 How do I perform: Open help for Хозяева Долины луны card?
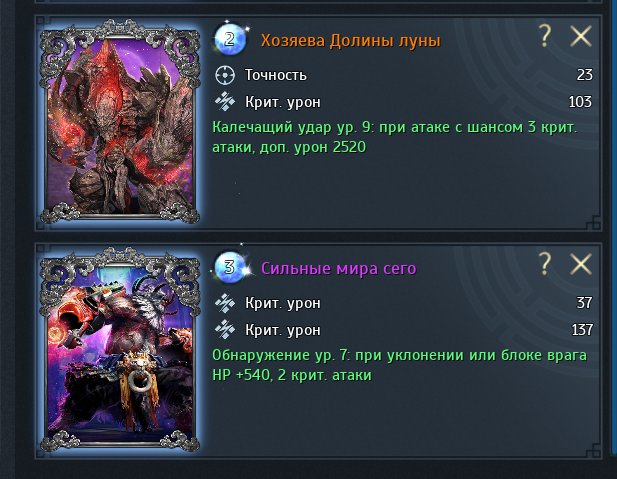(x=545, y=36)
